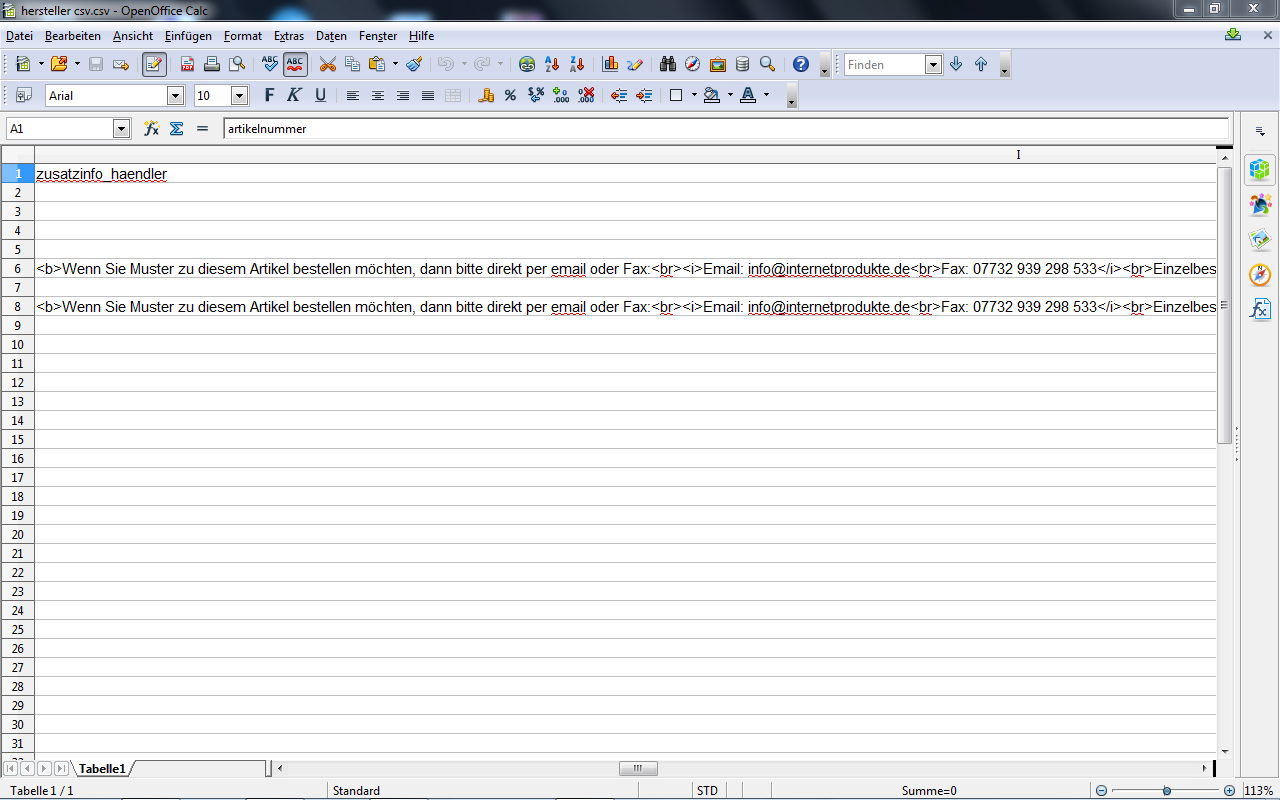This screenshot has width=1280, height=800.
Task: Open the Extras menu
Action: click(x=289, y=36)
